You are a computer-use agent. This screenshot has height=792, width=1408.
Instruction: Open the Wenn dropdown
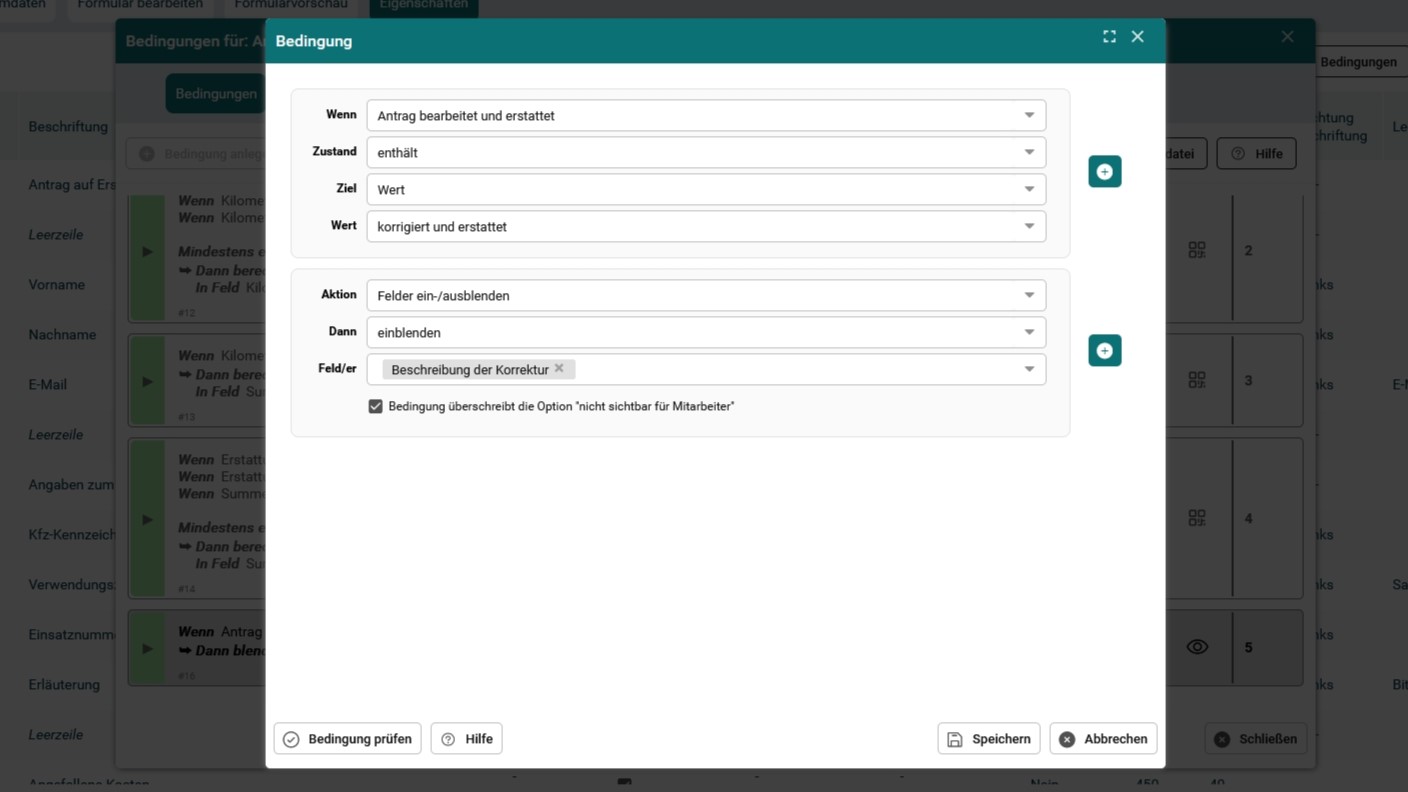pos(706,116)
